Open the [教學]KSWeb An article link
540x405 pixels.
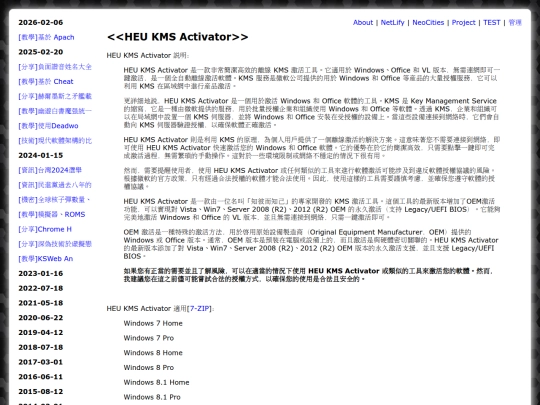(45, 259)
